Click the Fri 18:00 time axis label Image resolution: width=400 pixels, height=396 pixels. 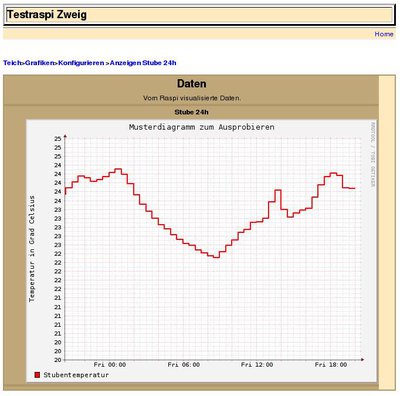click(331, 365)
